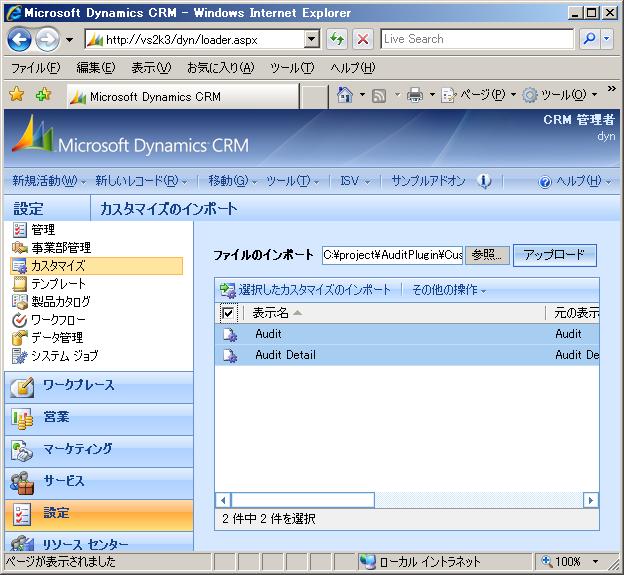
Task: Refresh the page using the green arrows icon
Action: (x=337, y=39)
